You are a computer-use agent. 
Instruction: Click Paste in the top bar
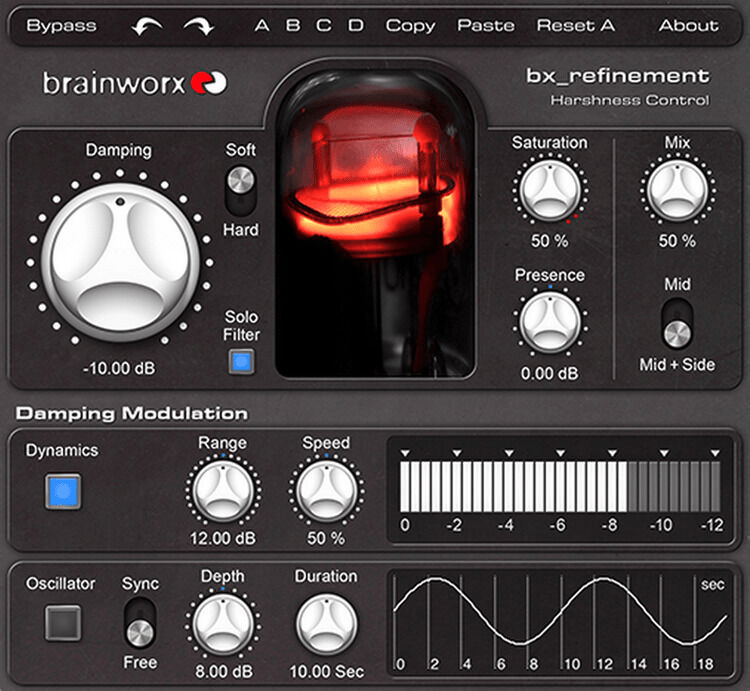coord(486,25)
